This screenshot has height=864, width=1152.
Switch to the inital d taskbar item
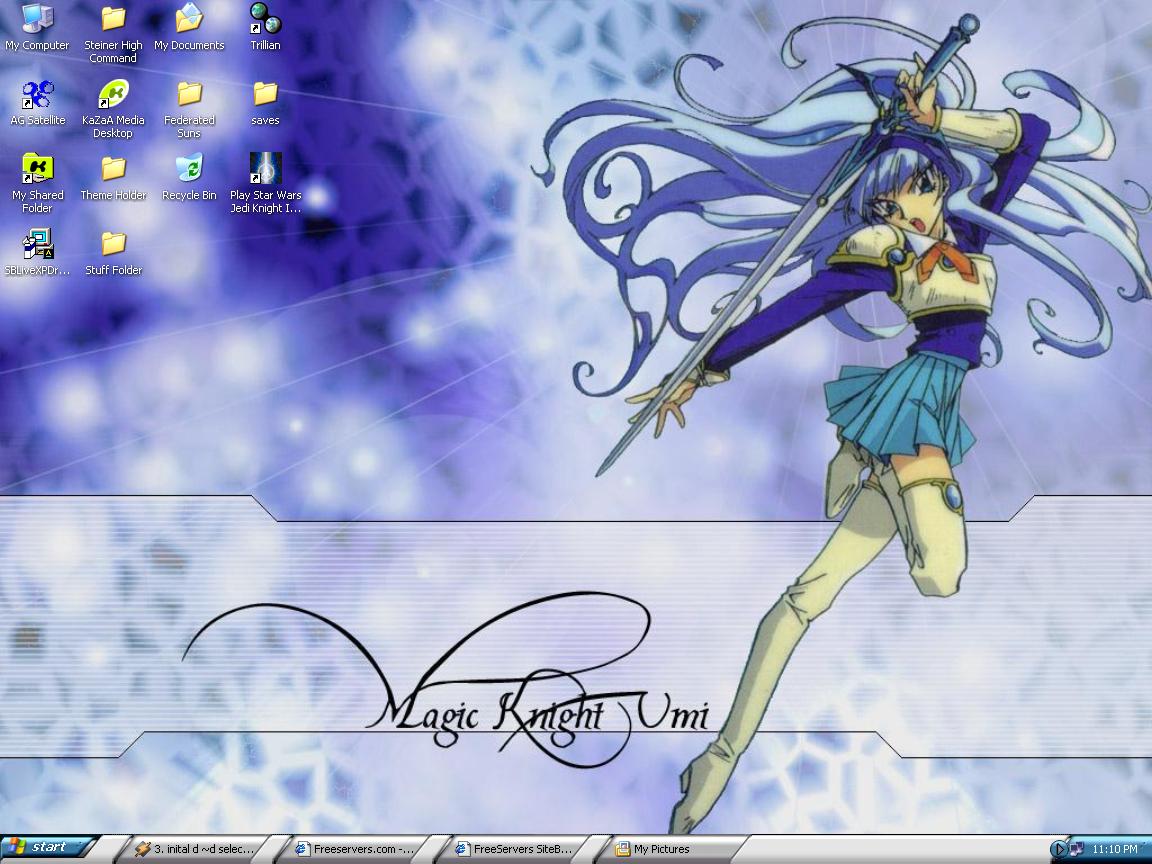coord(195,849)
